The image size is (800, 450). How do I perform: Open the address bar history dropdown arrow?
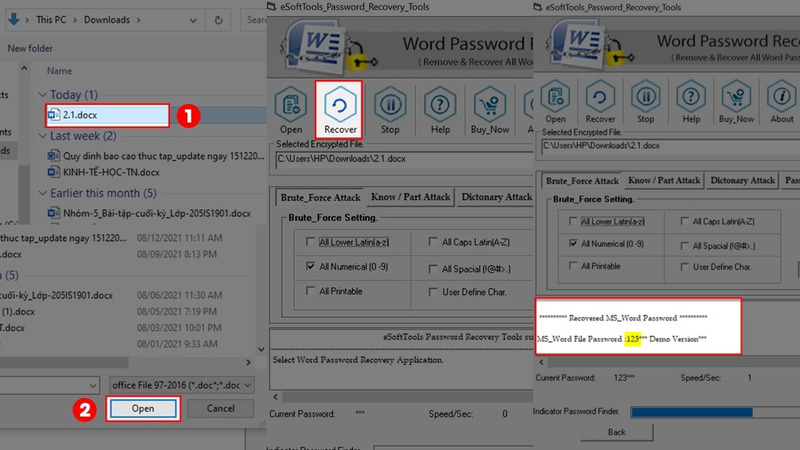(193, 20)
